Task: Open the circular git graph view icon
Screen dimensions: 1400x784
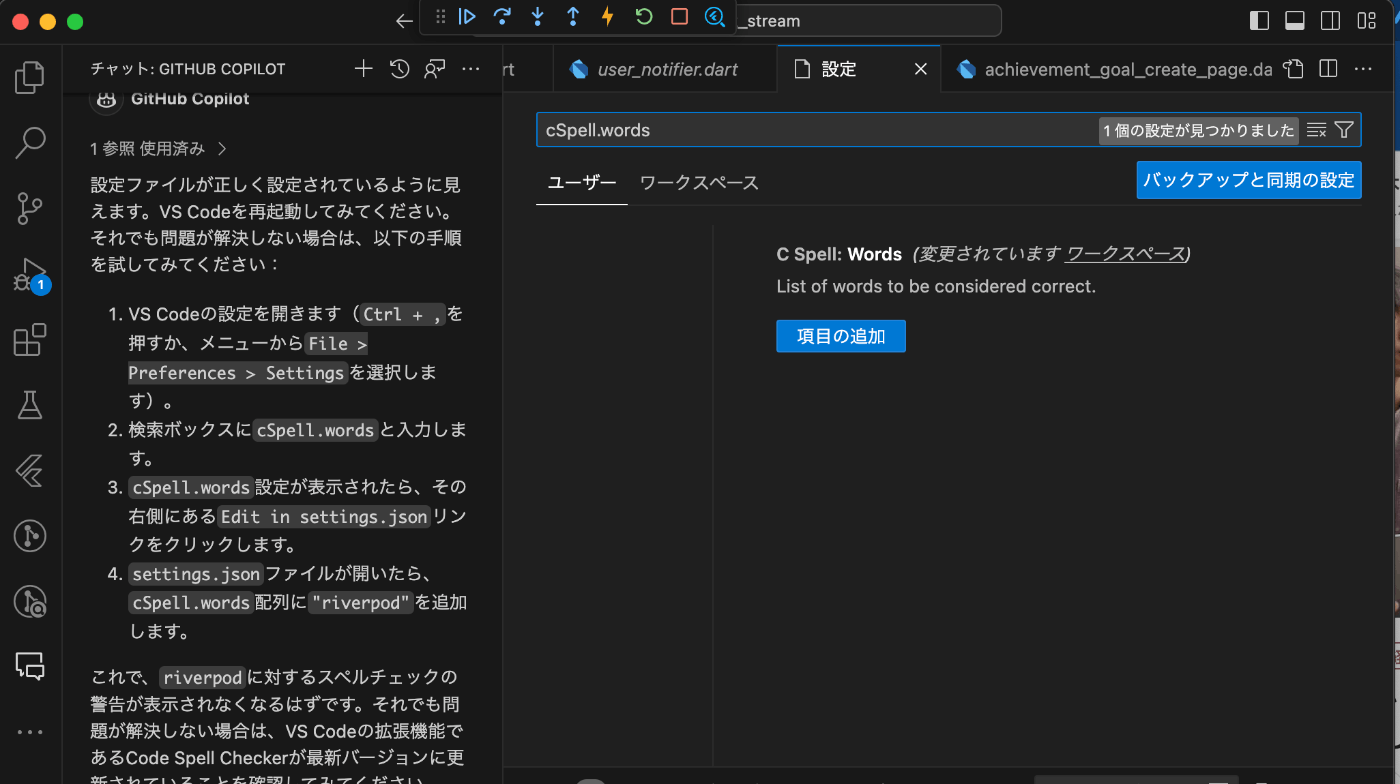Action: (x=30, y=536)
